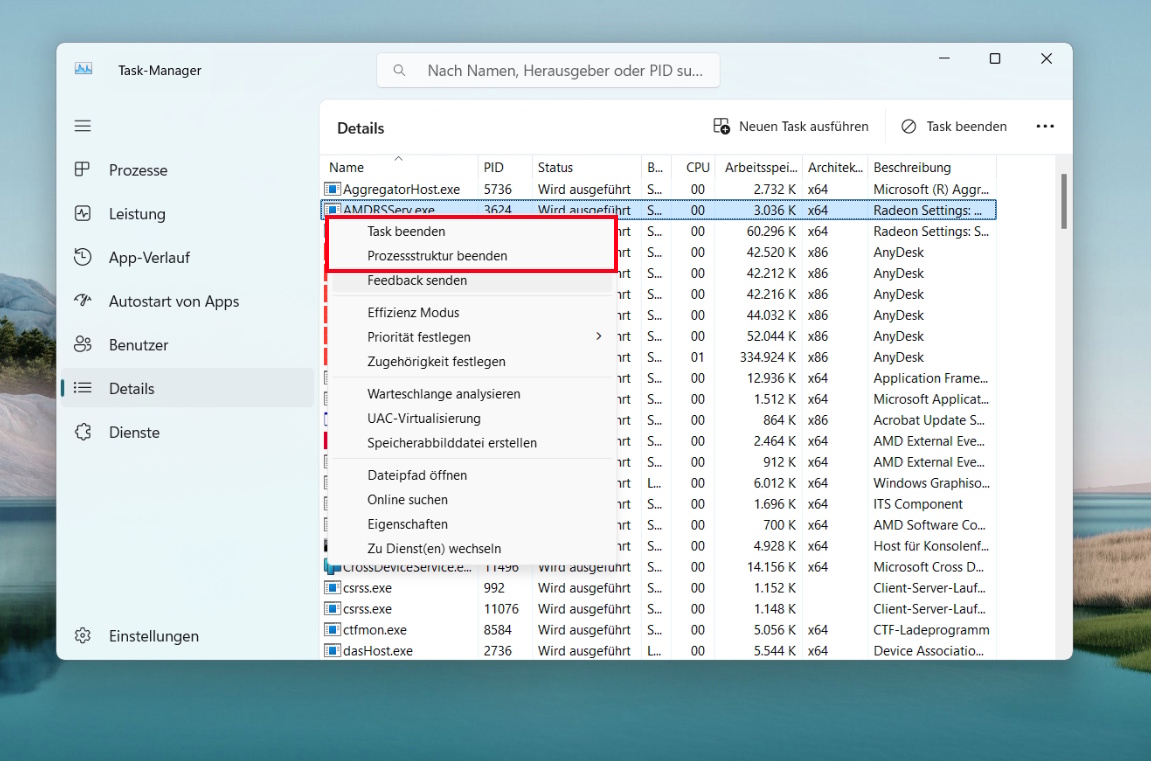Focus the Name, Herausgeber or PID search field
Image resolution: width=1151 pixels, height=761 pixels.
548,70
